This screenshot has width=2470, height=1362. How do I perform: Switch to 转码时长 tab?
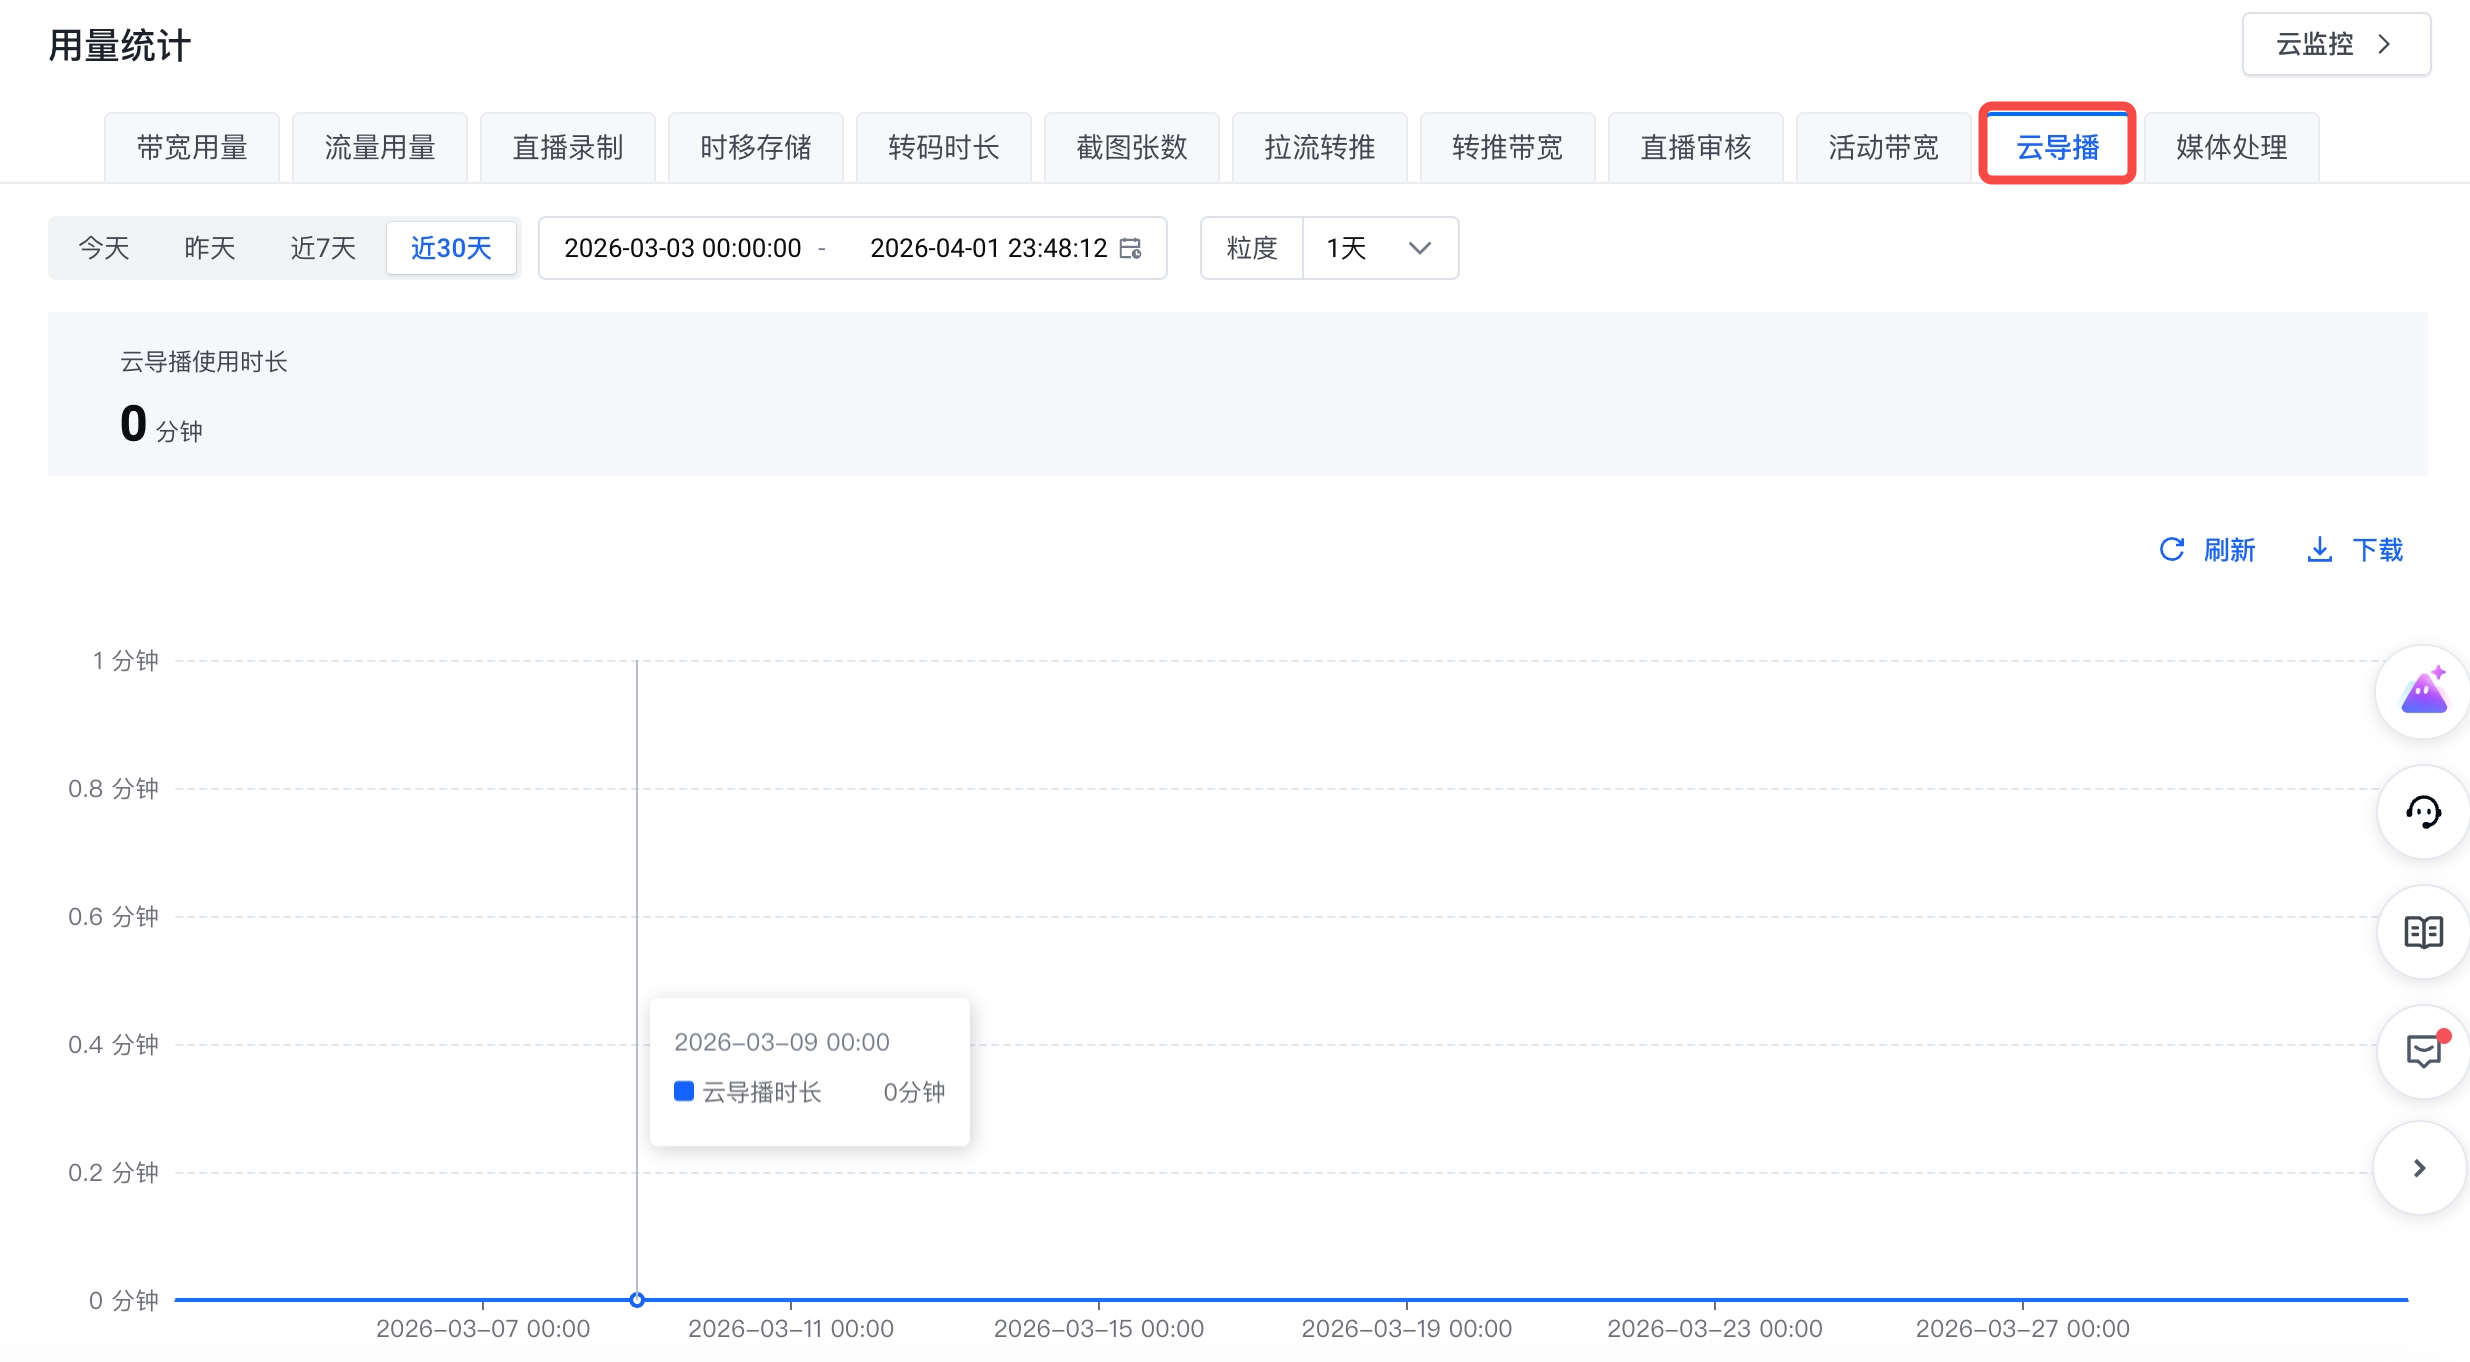click(944, 148)
